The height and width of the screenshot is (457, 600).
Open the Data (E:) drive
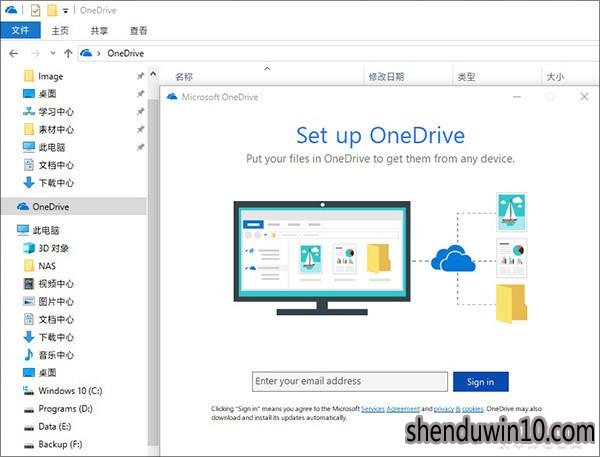(x=55, y=426)
